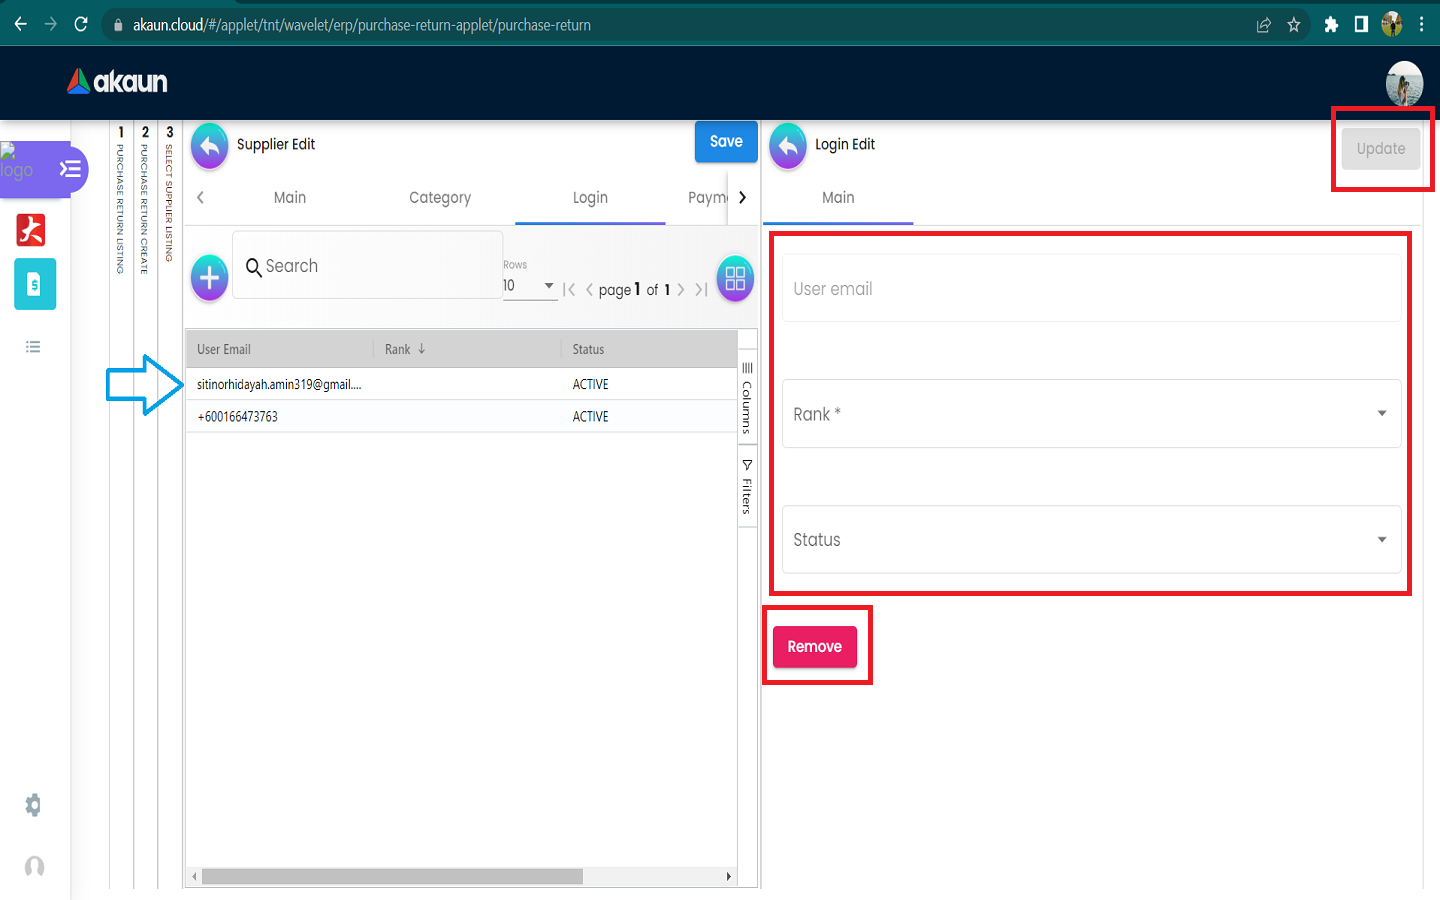This screenshot has height=900, width=1440.
Task: Open the teal purchase return applet icon
Action: coord(35,285)
